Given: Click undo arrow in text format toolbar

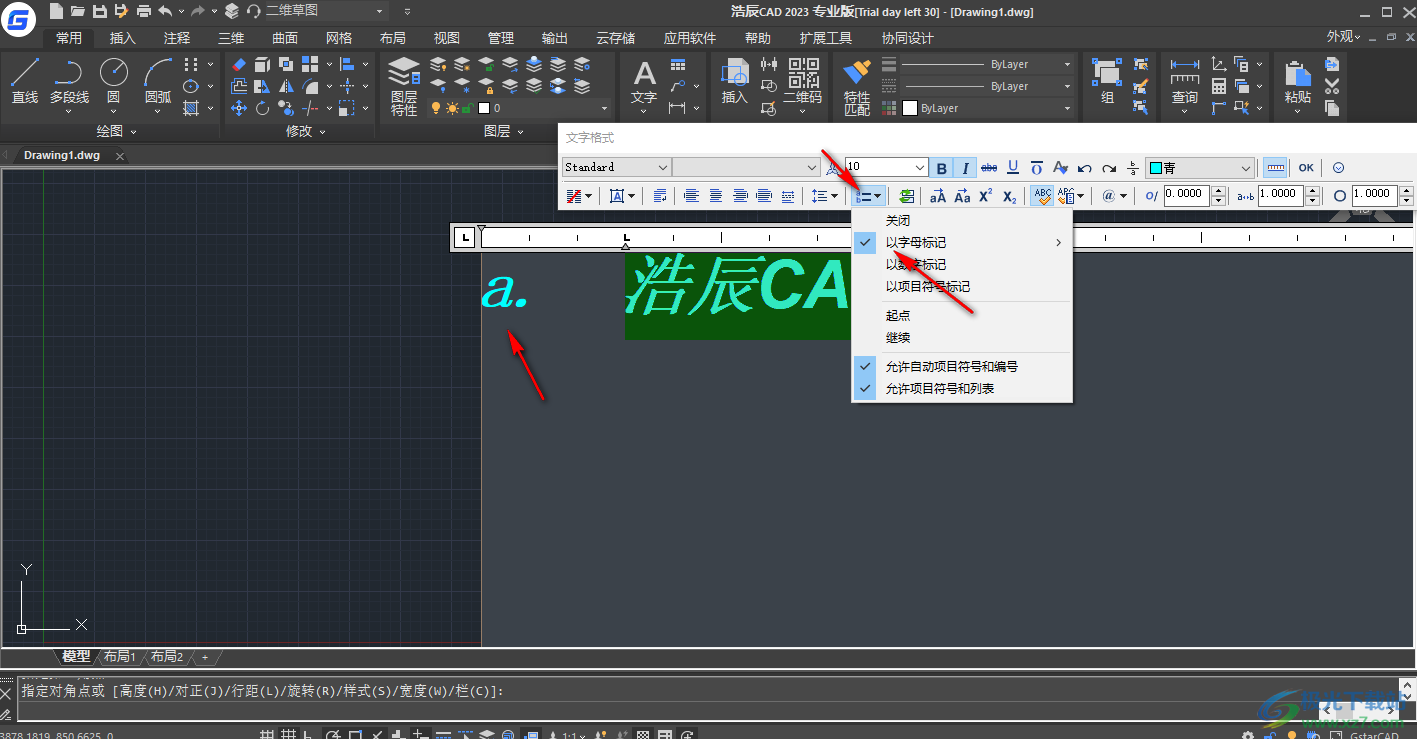Looking at the screenshot, I should point(1085,168).
